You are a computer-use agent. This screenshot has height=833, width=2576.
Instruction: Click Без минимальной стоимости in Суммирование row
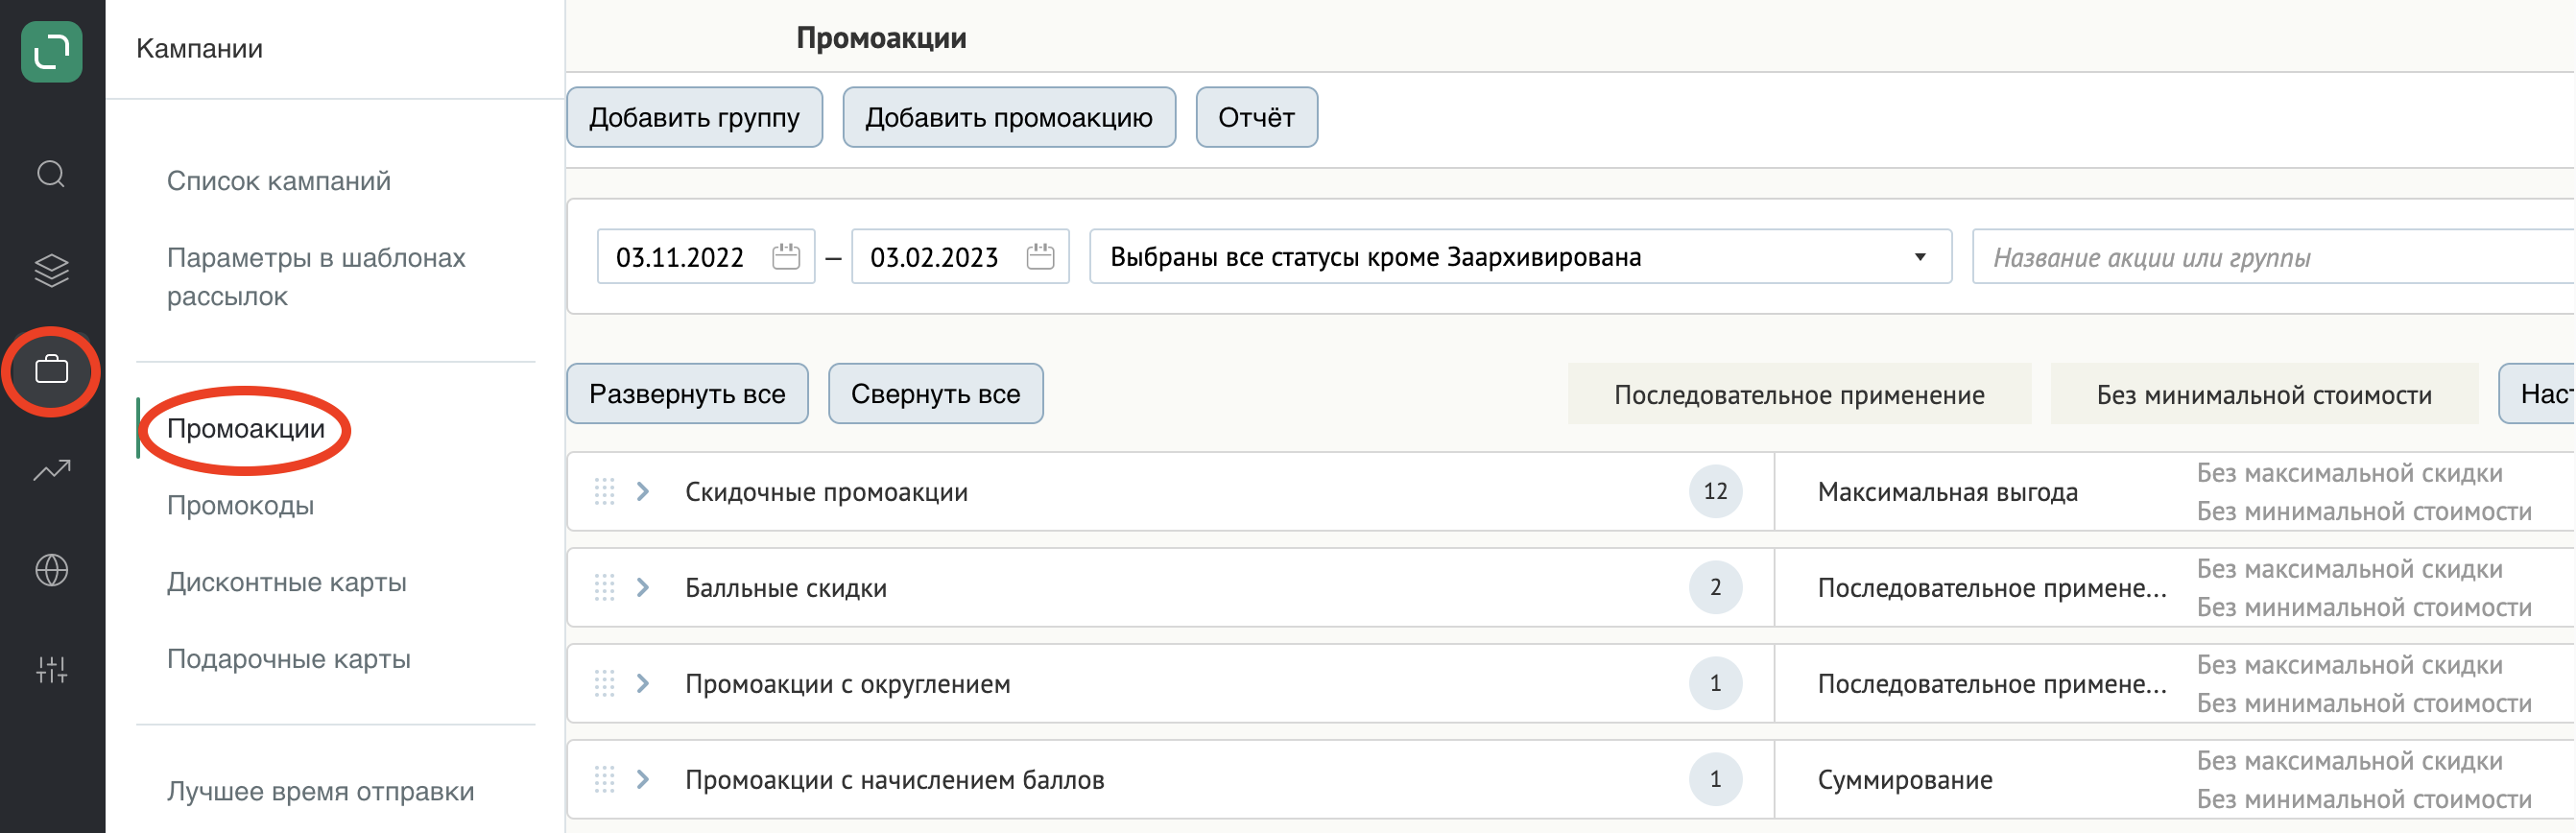click(2365, 799)
